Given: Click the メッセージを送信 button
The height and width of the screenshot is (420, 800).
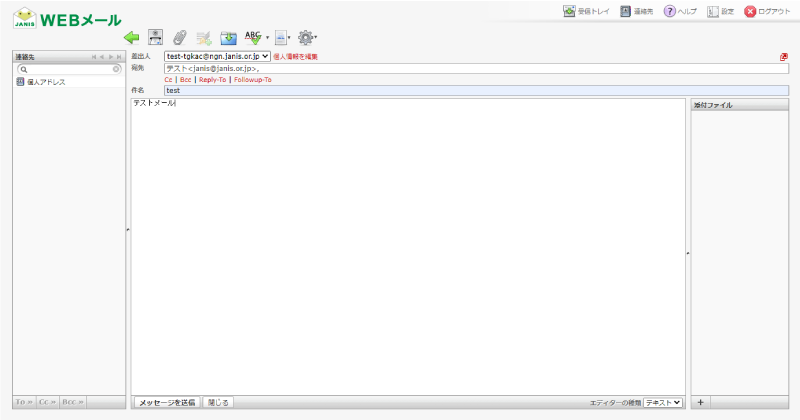Looking at the screenshot, I should click(167, 403).
